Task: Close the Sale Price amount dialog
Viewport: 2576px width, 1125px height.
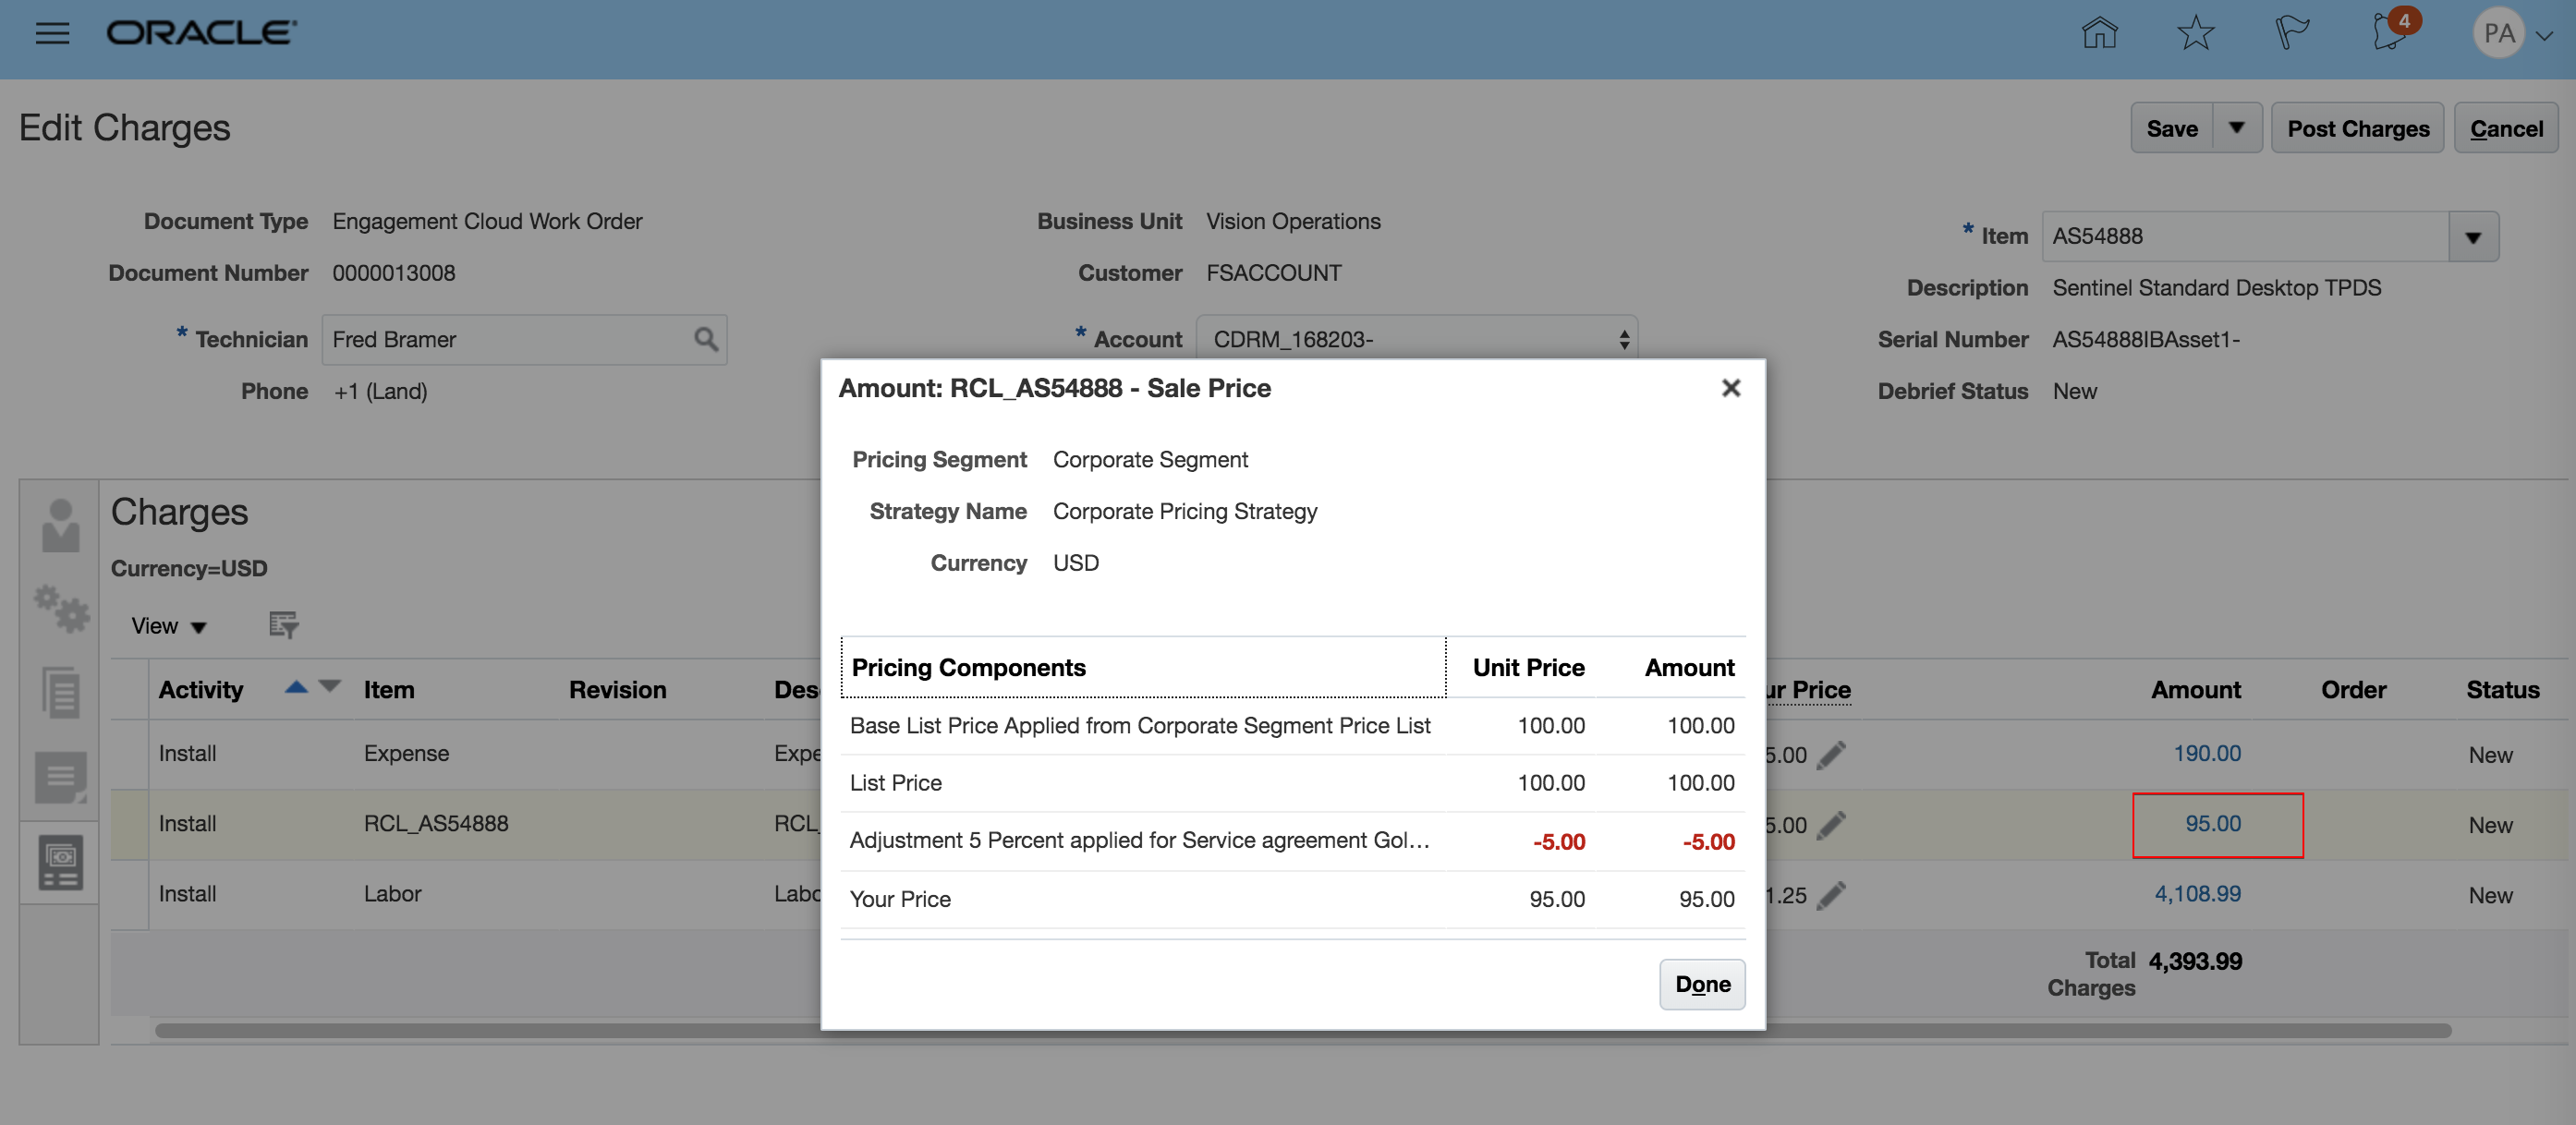Action: (1731, 388)
